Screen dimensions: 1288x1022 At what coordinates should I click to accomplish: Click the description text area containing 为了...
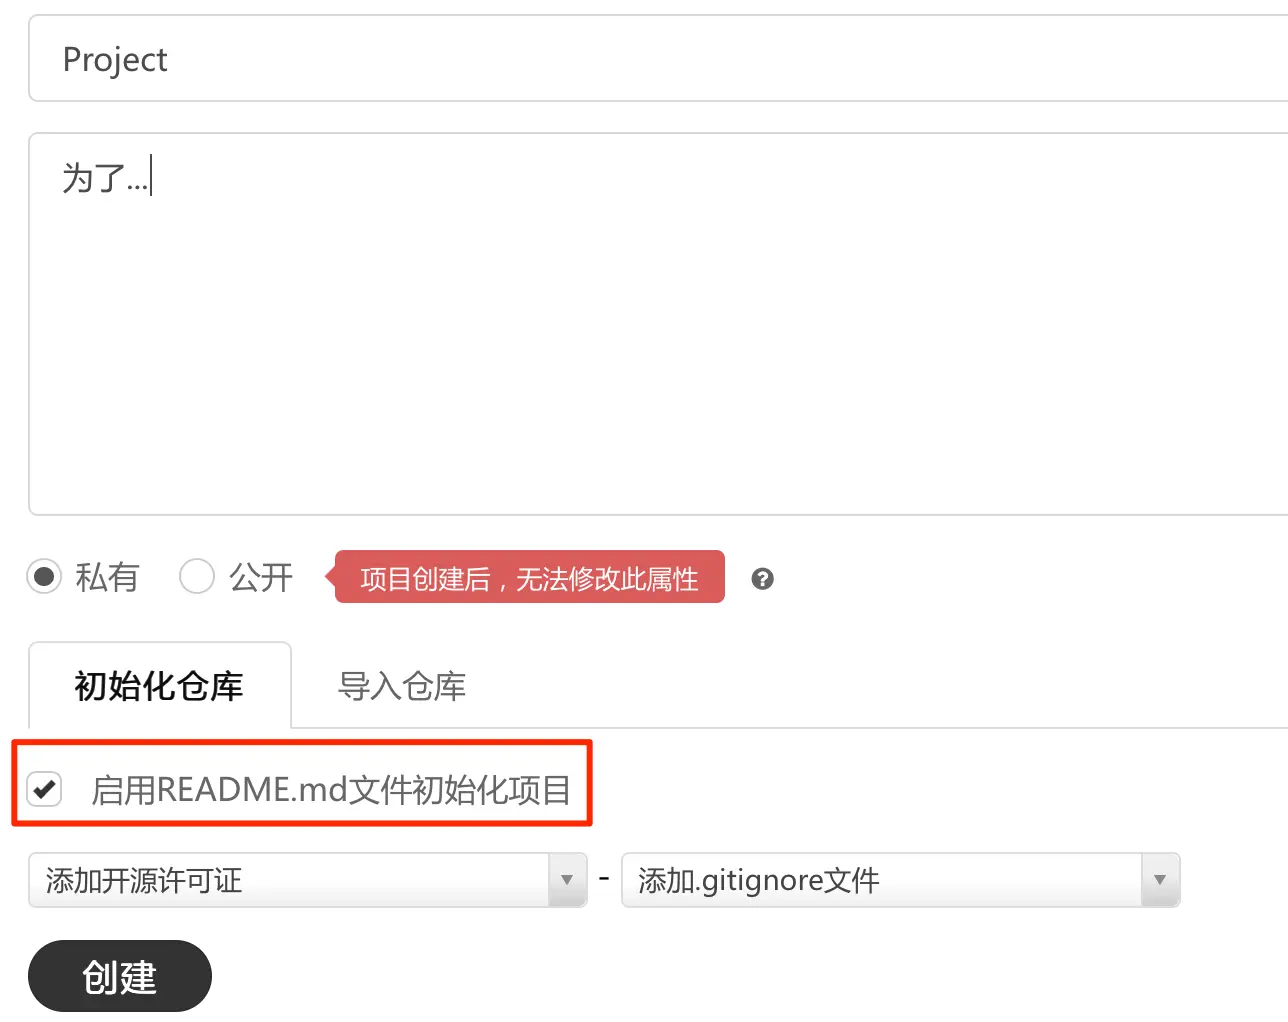click(658, 324)
